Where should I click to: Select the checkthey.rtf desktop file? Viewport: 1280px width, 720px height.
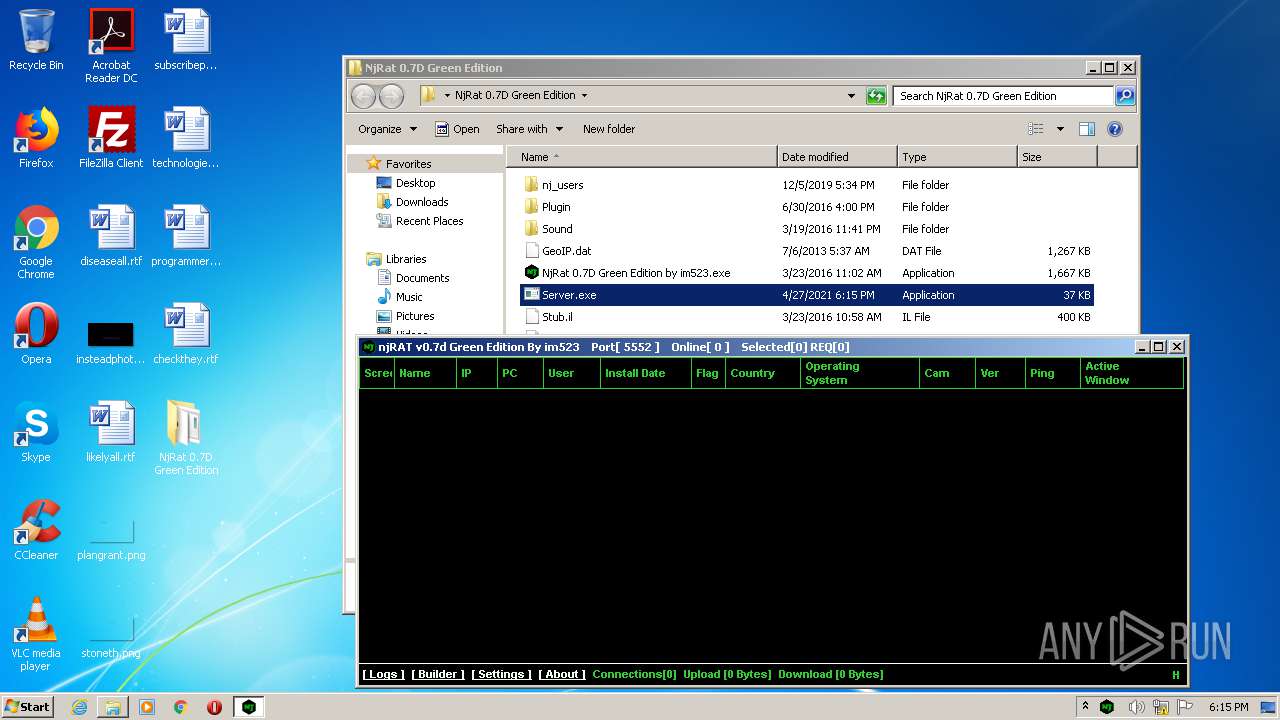186,334
